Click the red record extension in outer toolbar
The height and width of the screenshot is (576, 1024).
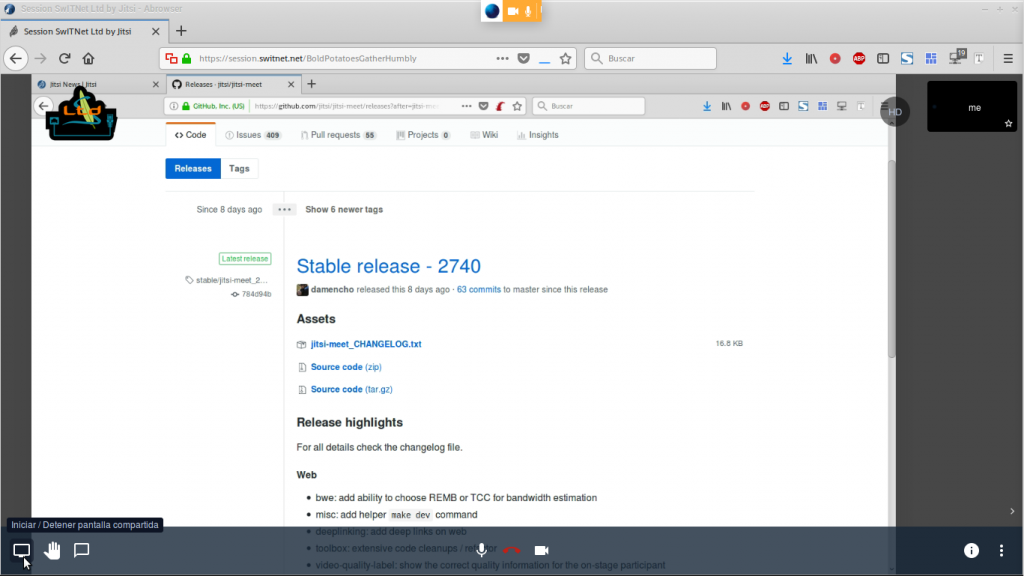(835, 58)
